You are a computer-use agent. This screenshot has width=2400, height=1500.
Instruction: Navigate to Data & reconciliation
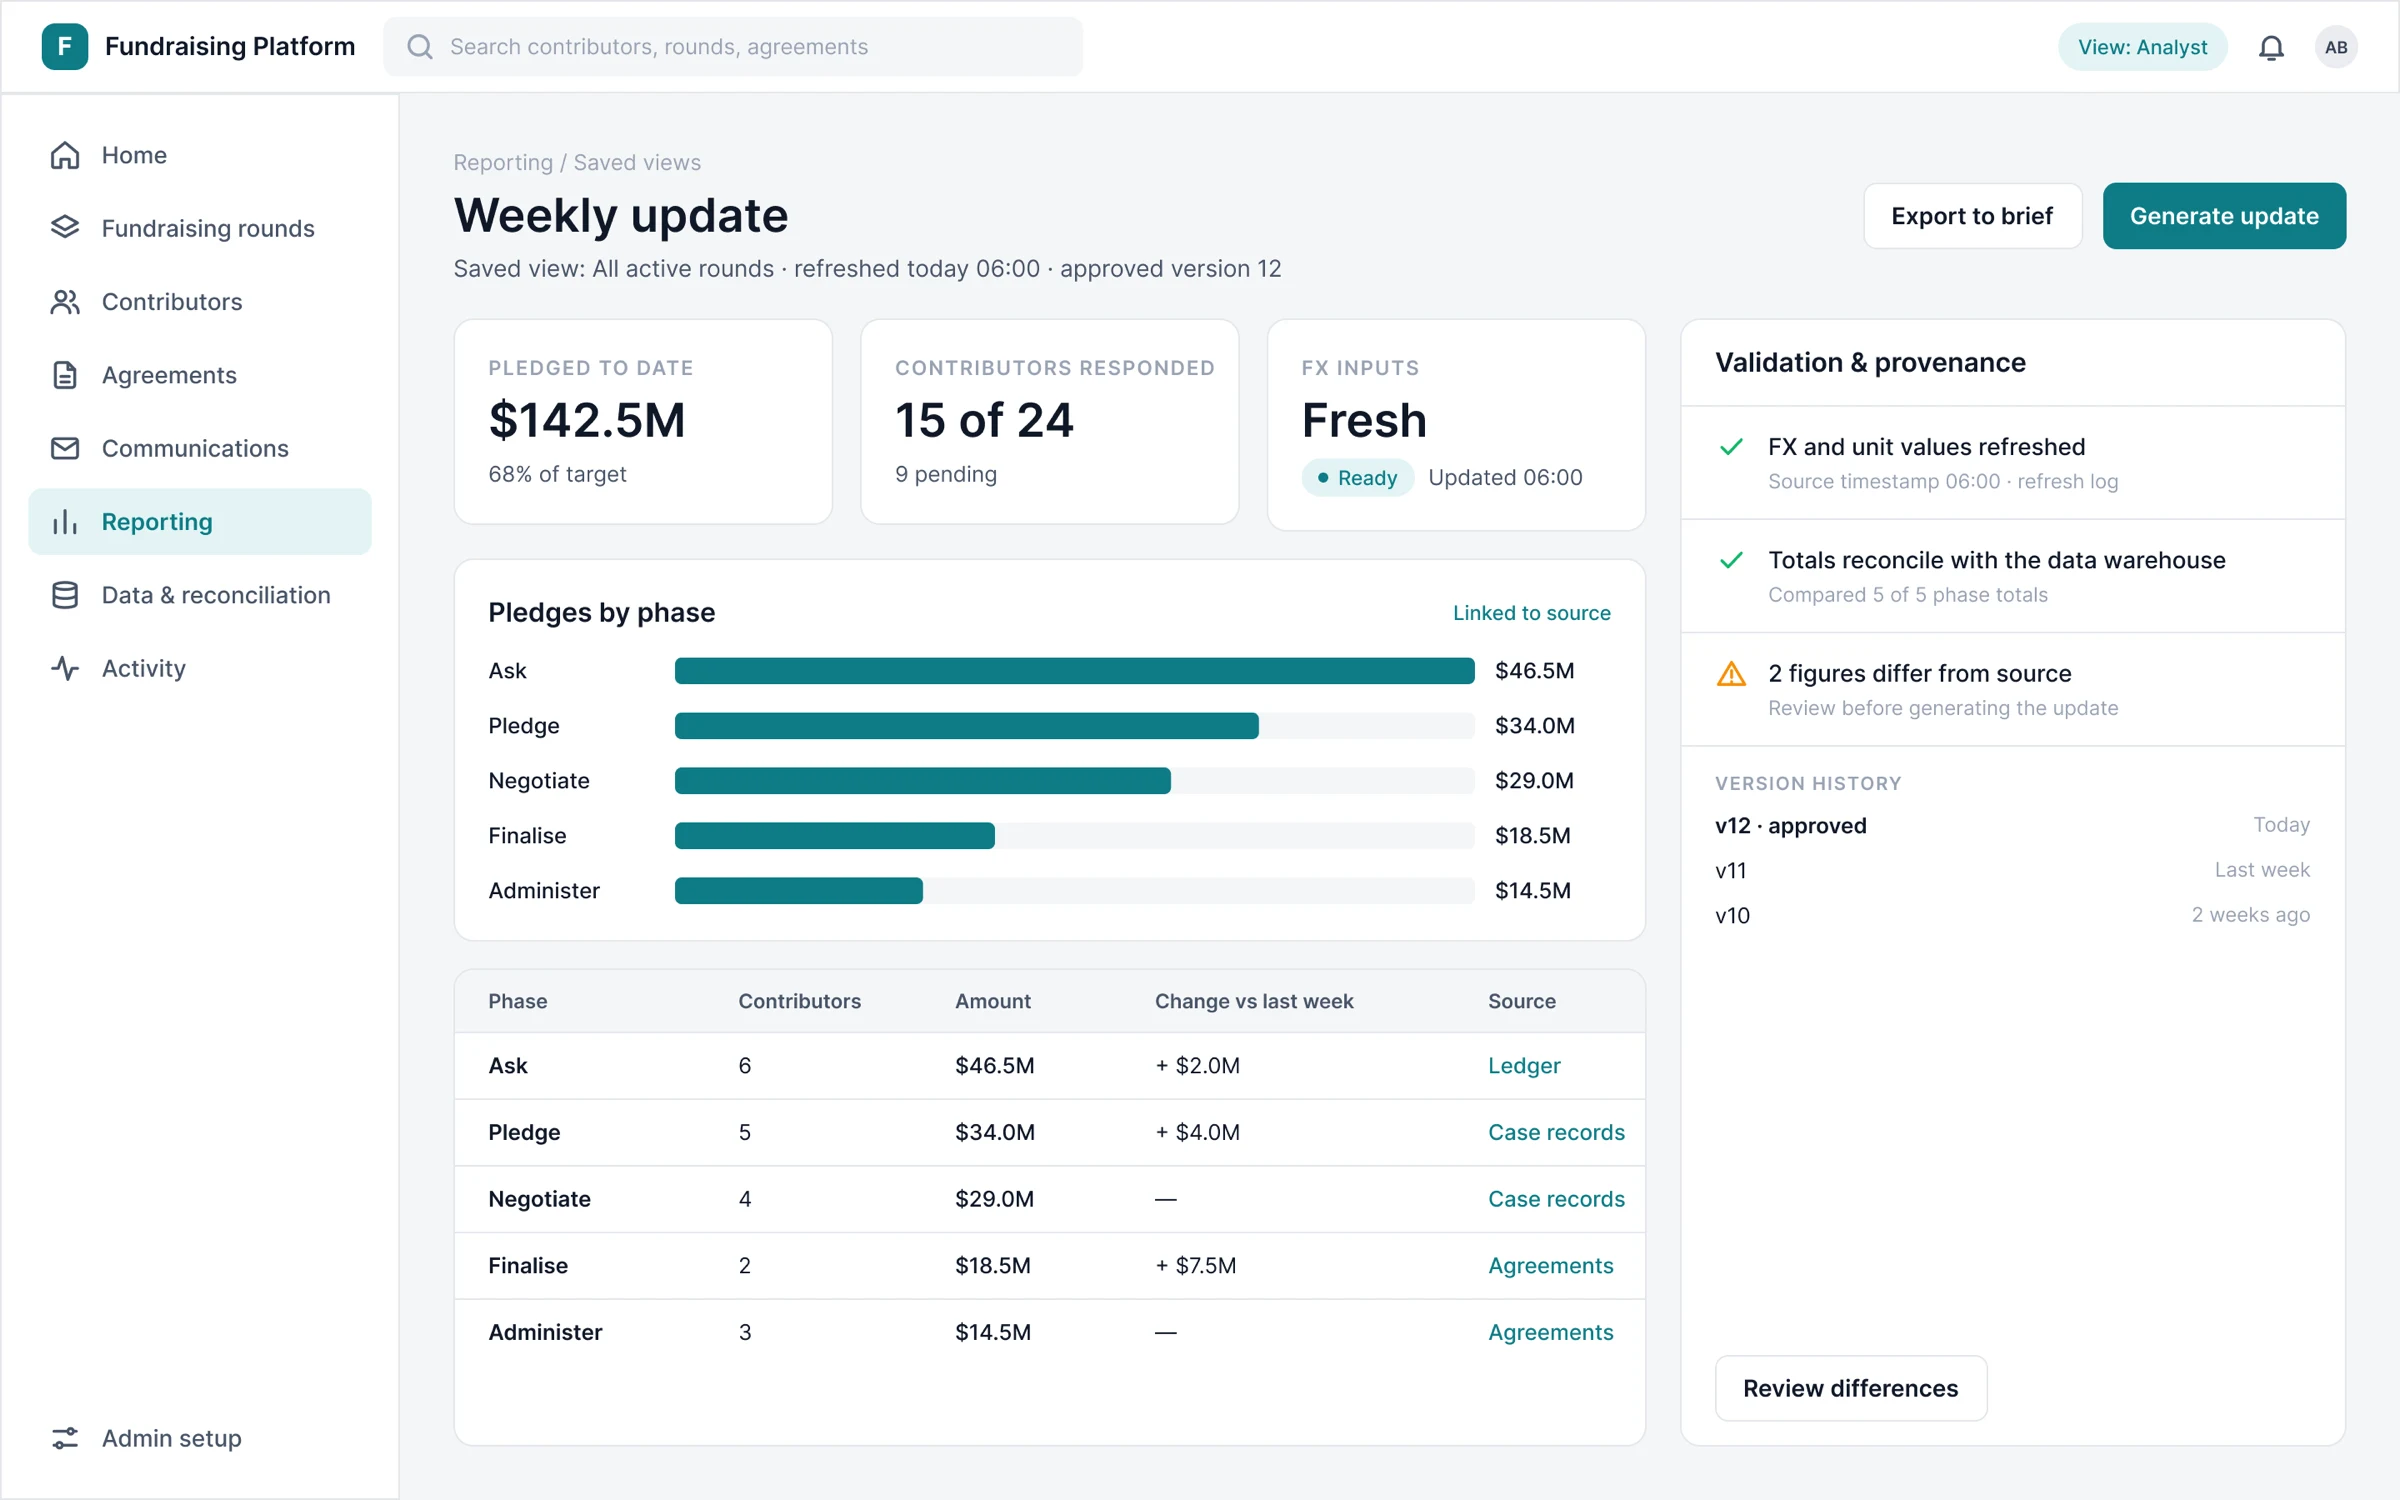click(200, 595)
